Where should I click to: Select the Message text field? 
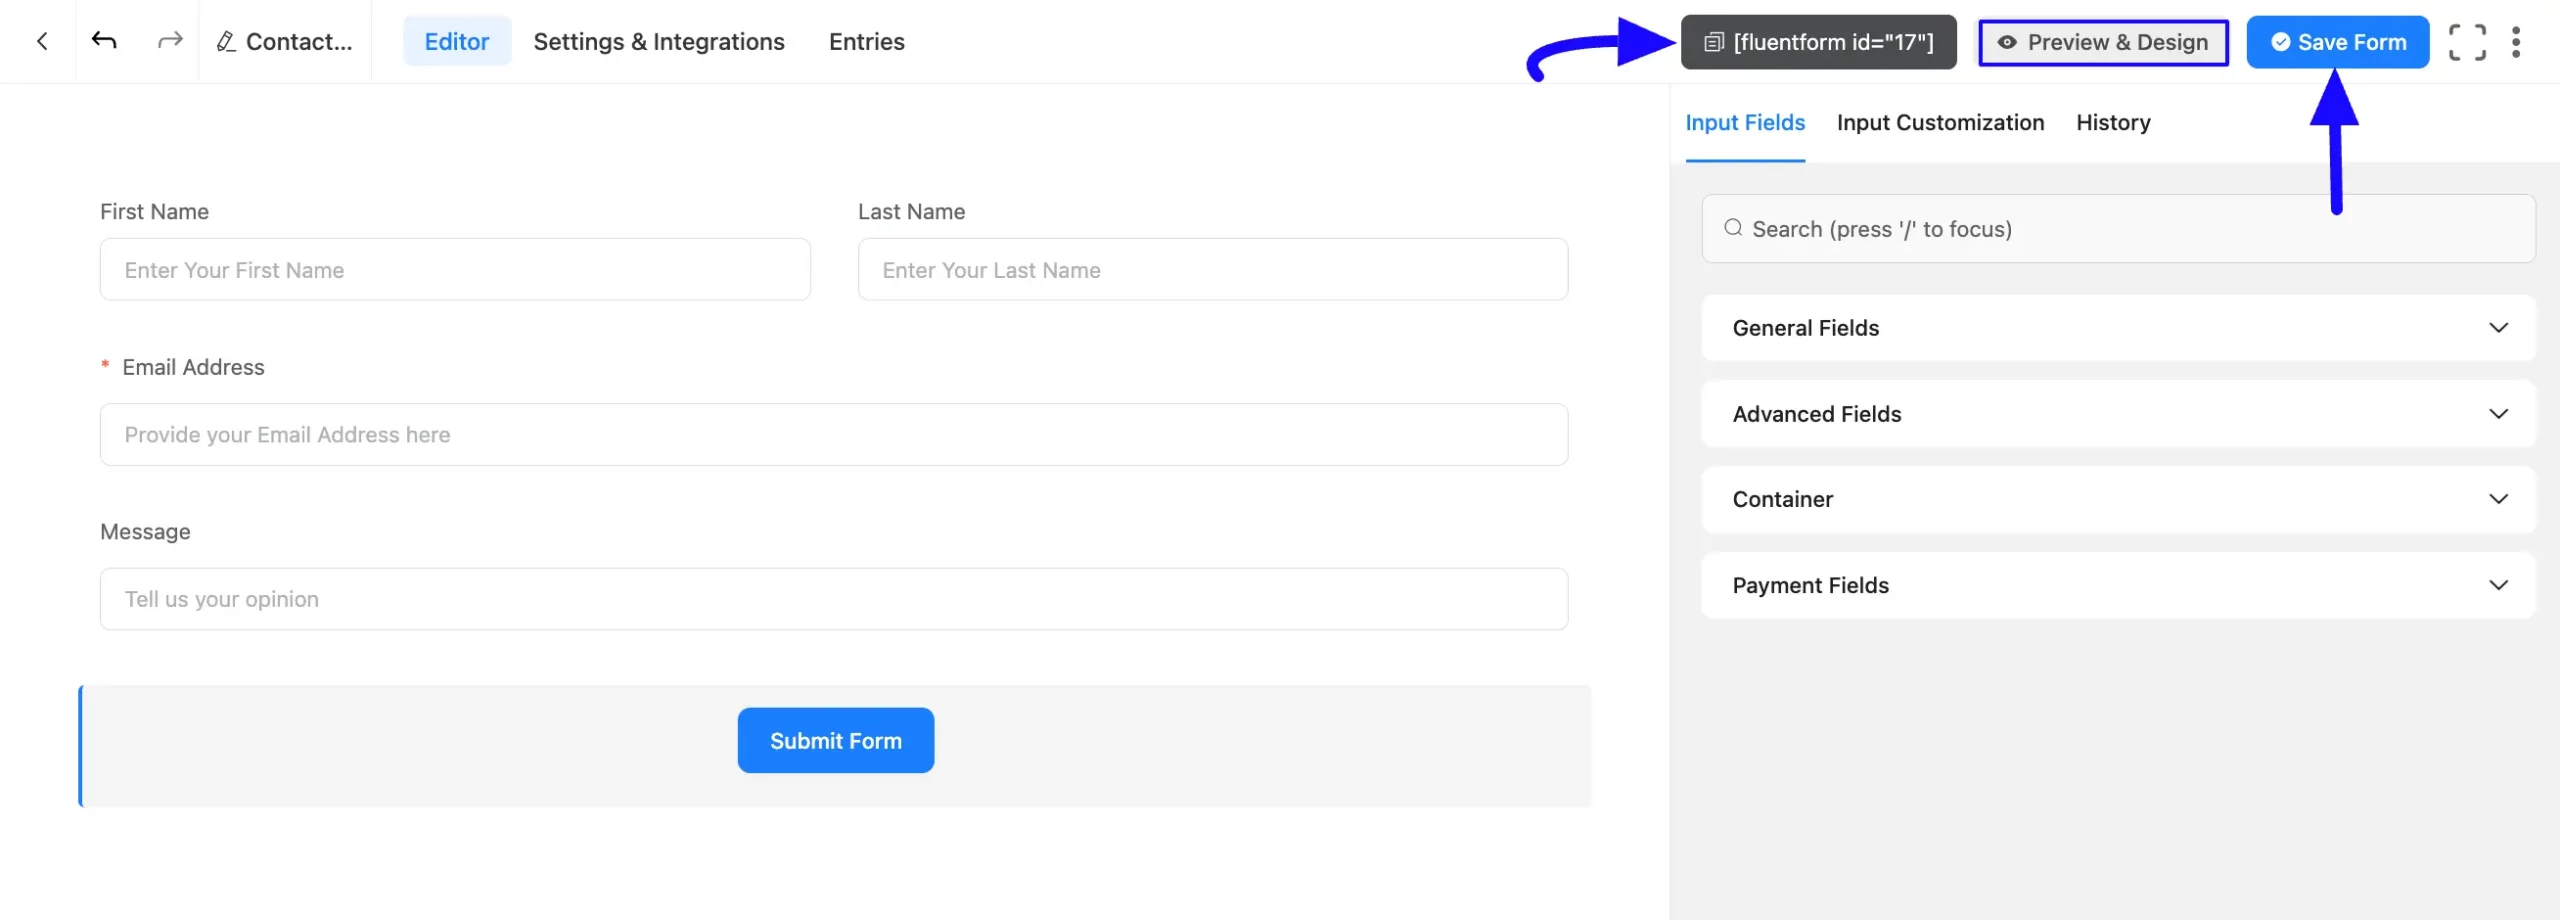[834, 599]
